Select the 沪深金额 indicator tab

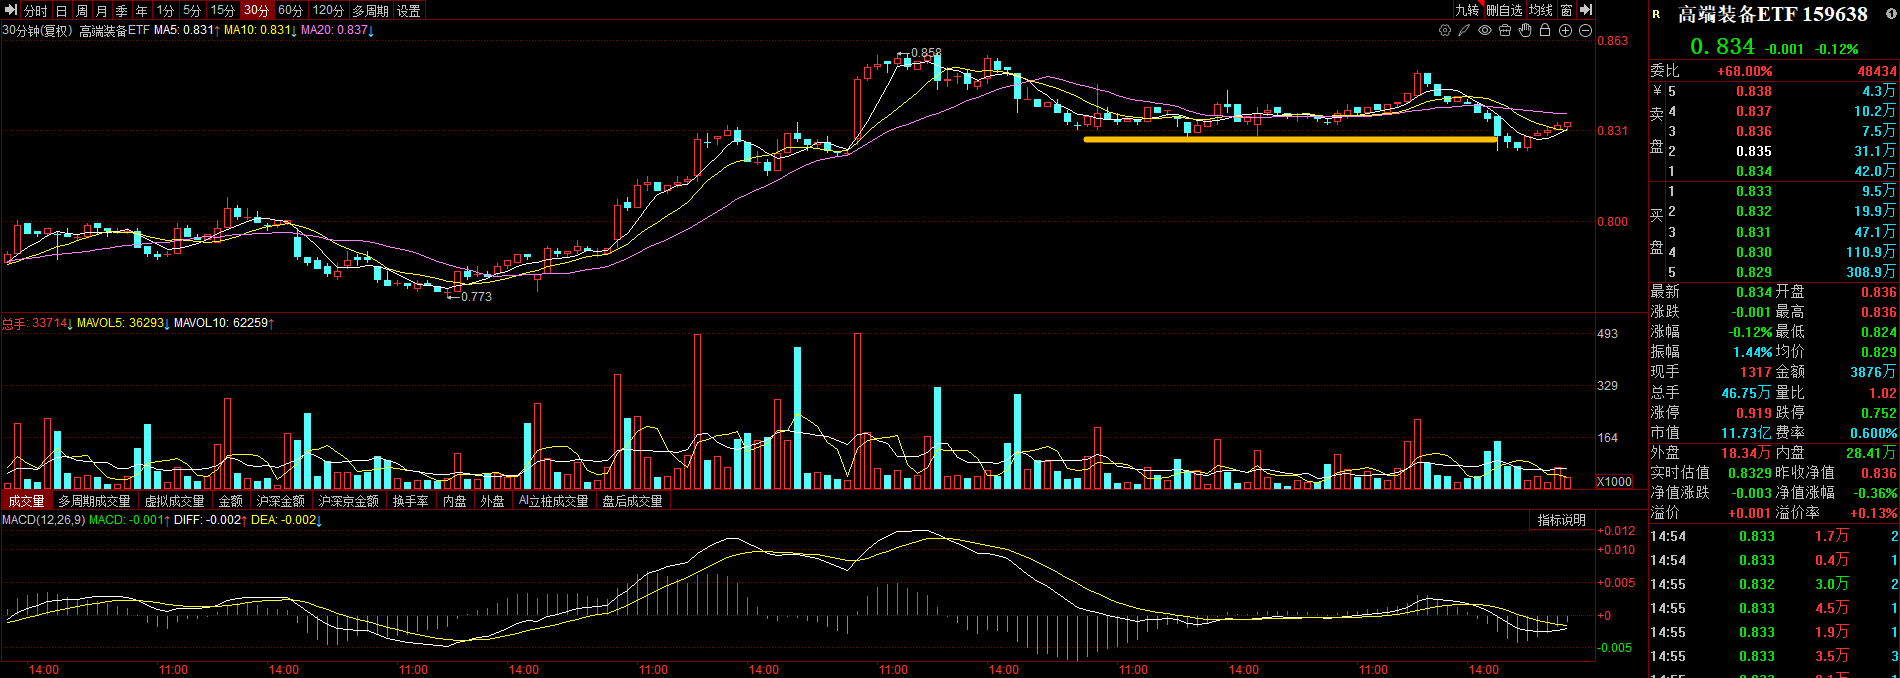281,501
